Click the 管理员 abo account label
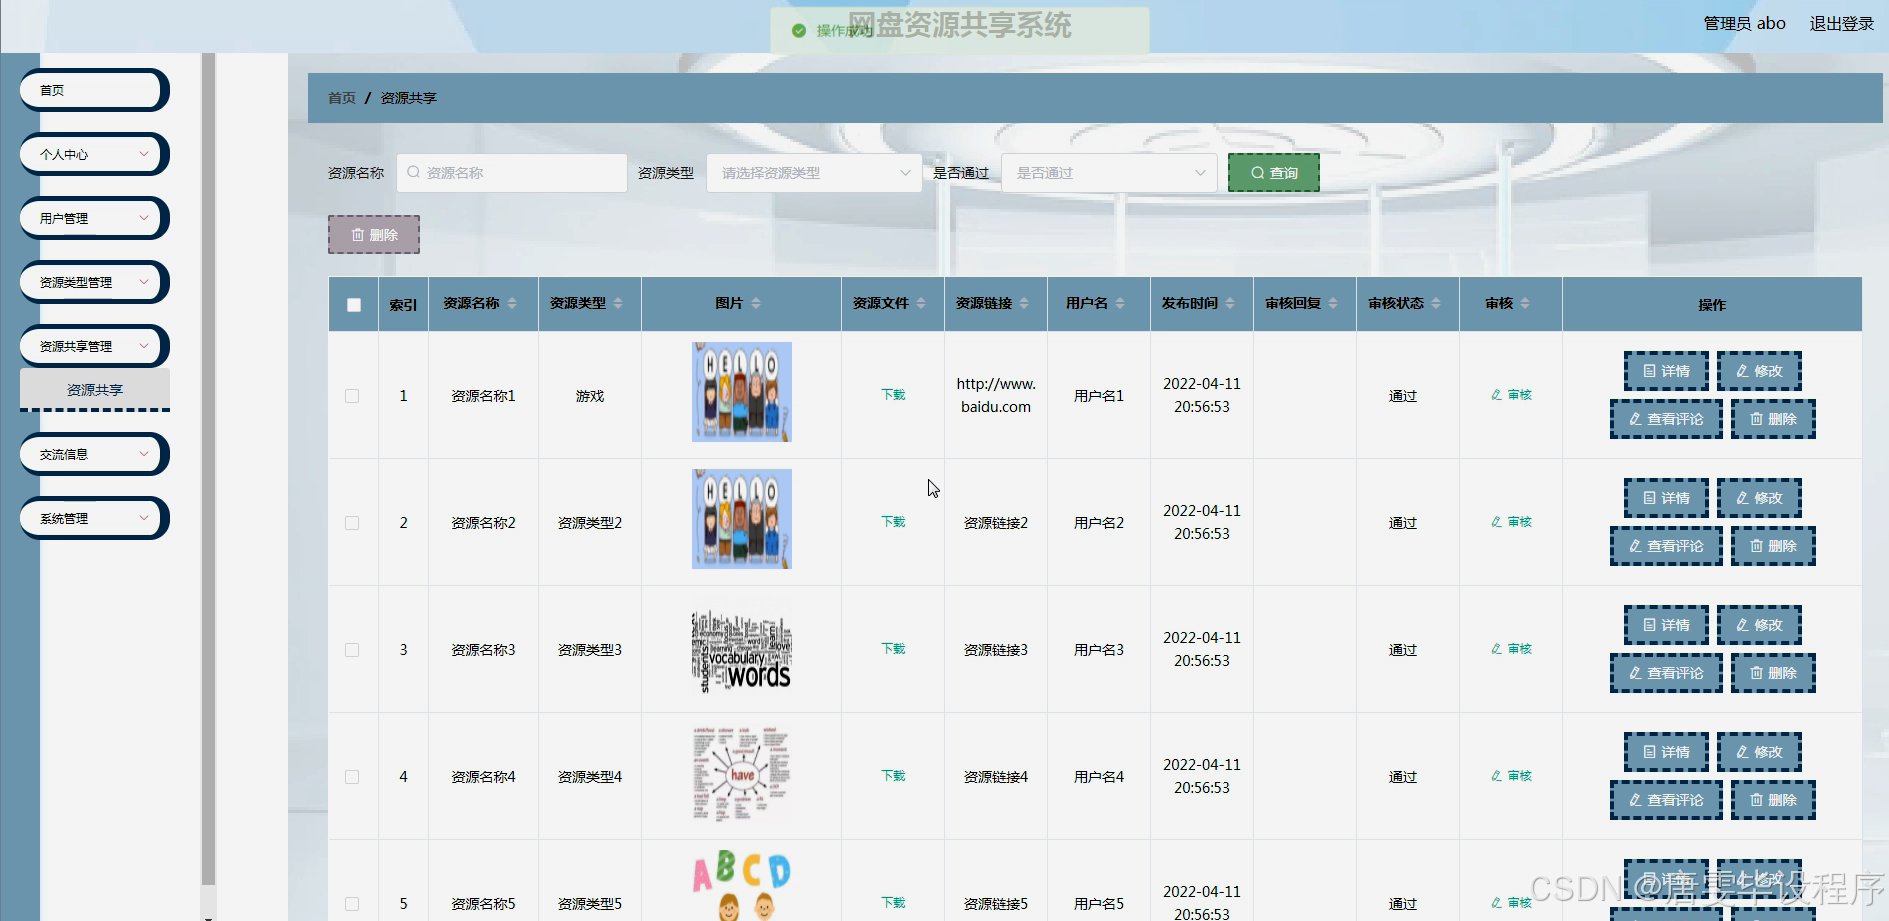Image resolution: width=1889 pixels, height=921 pixels. click(1744, 23)
